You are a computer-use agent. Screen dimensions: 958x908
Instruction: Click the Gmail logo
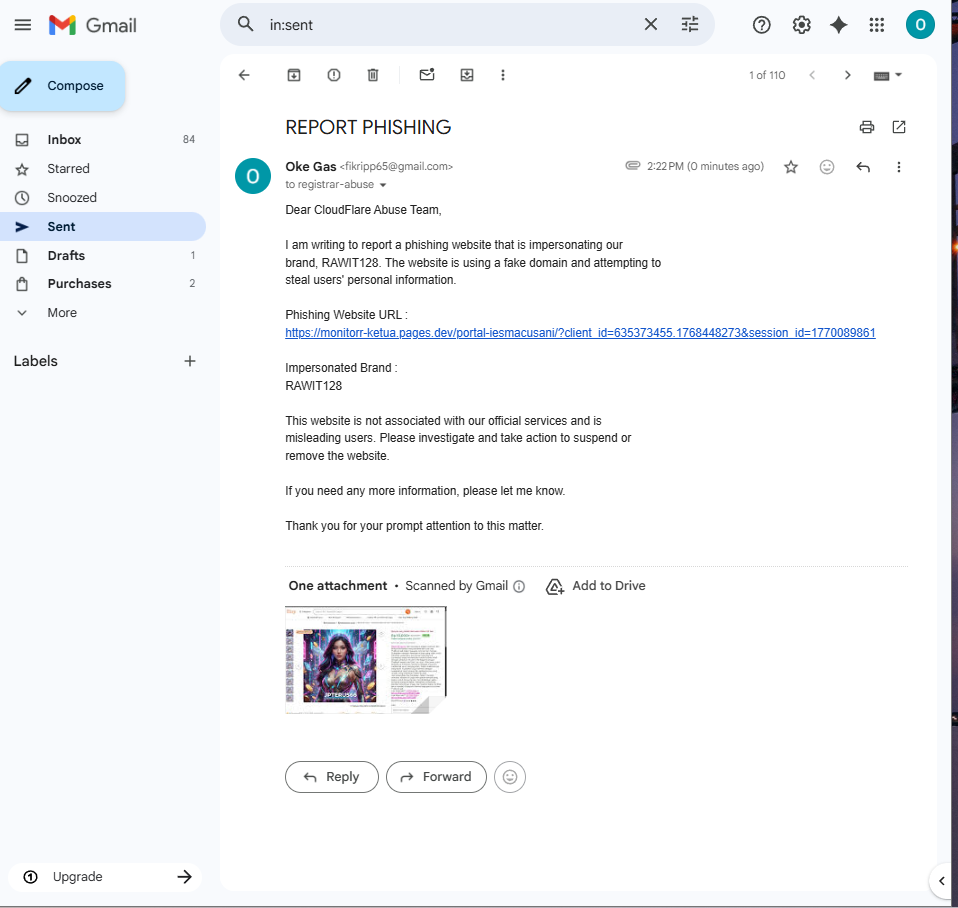93,25
